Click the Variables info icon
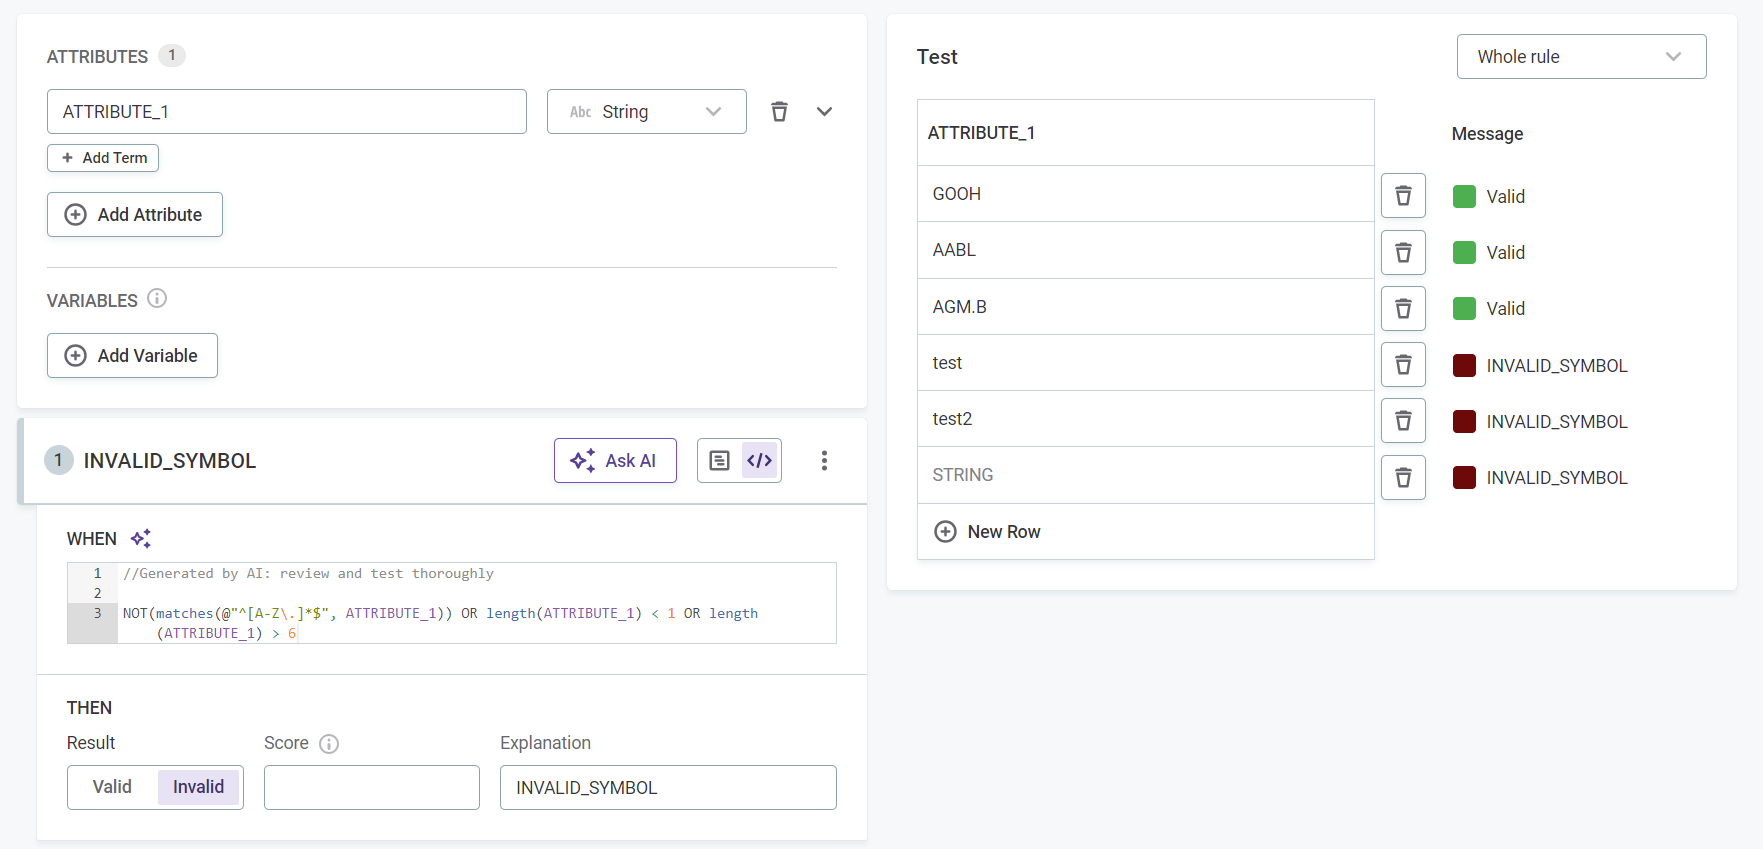 (157, 299)
